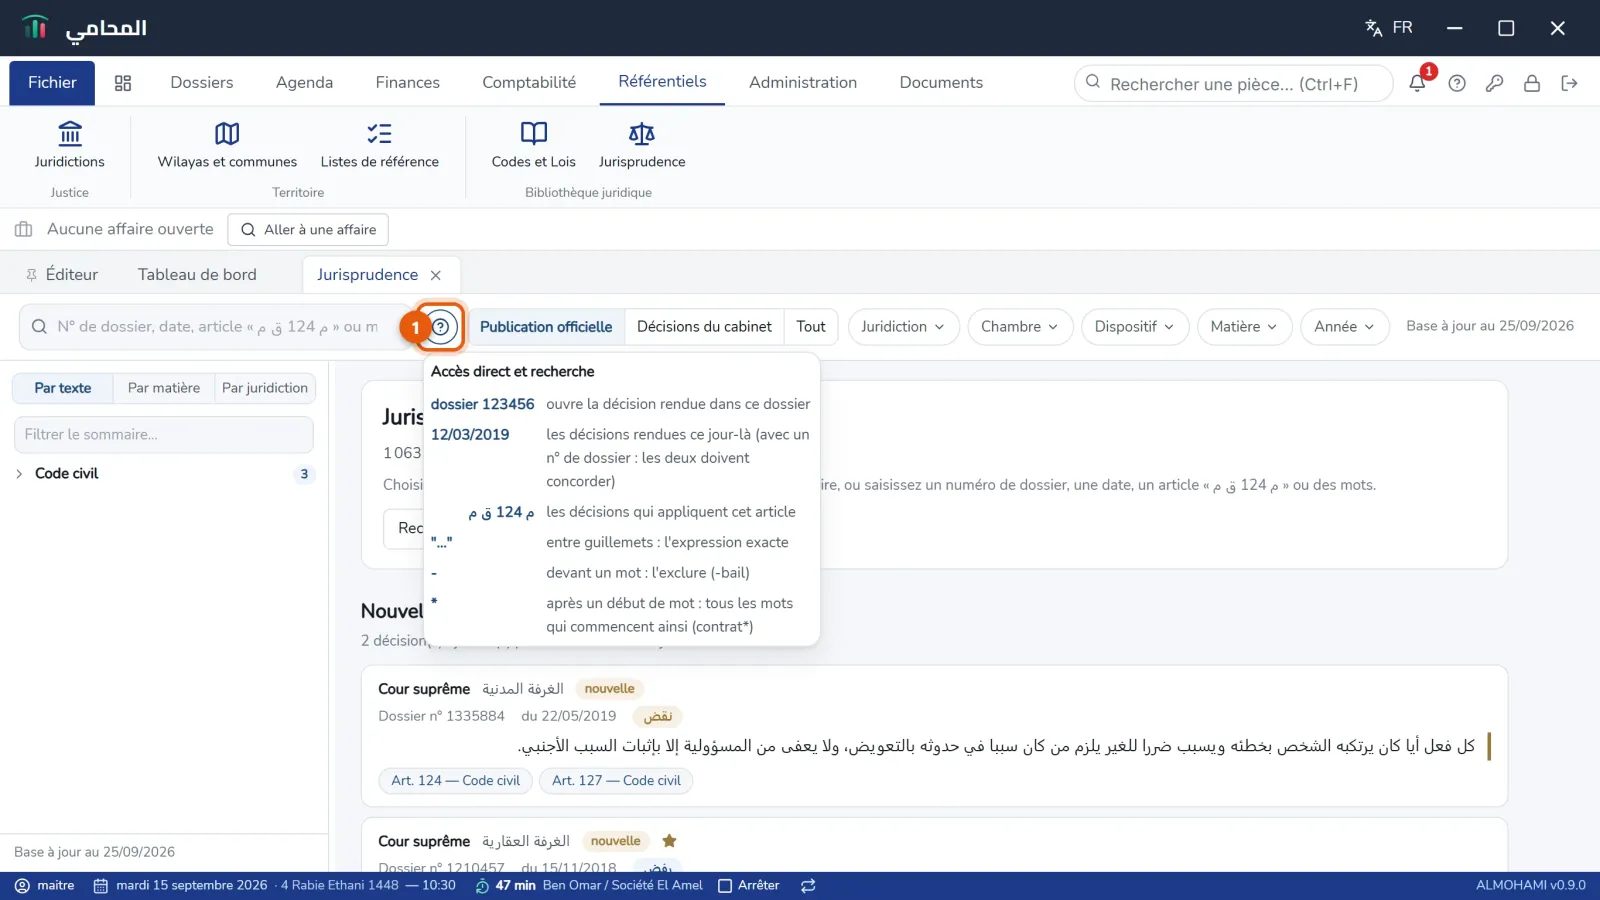
Task: Expand the Code civil tree node
Action: [x=19, y=474]
